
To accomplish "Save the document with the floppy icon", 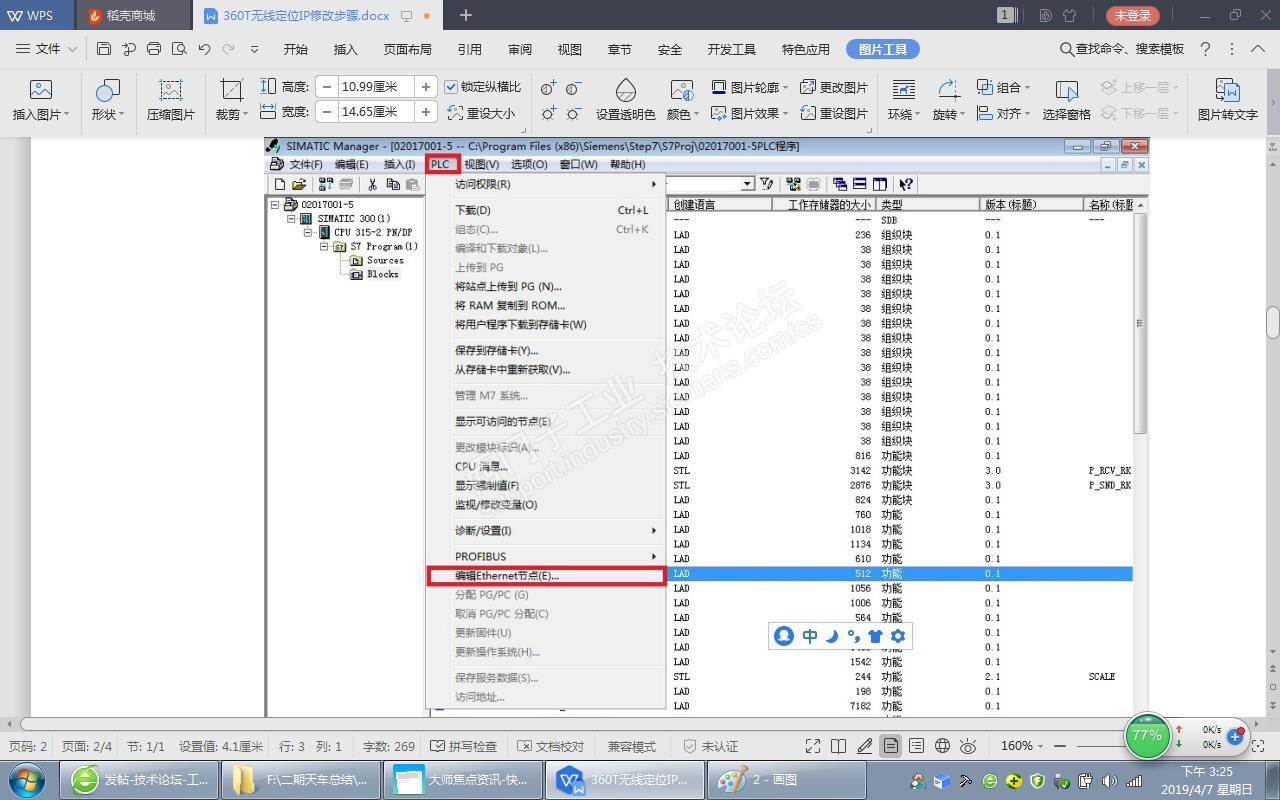I will point(104,49).
